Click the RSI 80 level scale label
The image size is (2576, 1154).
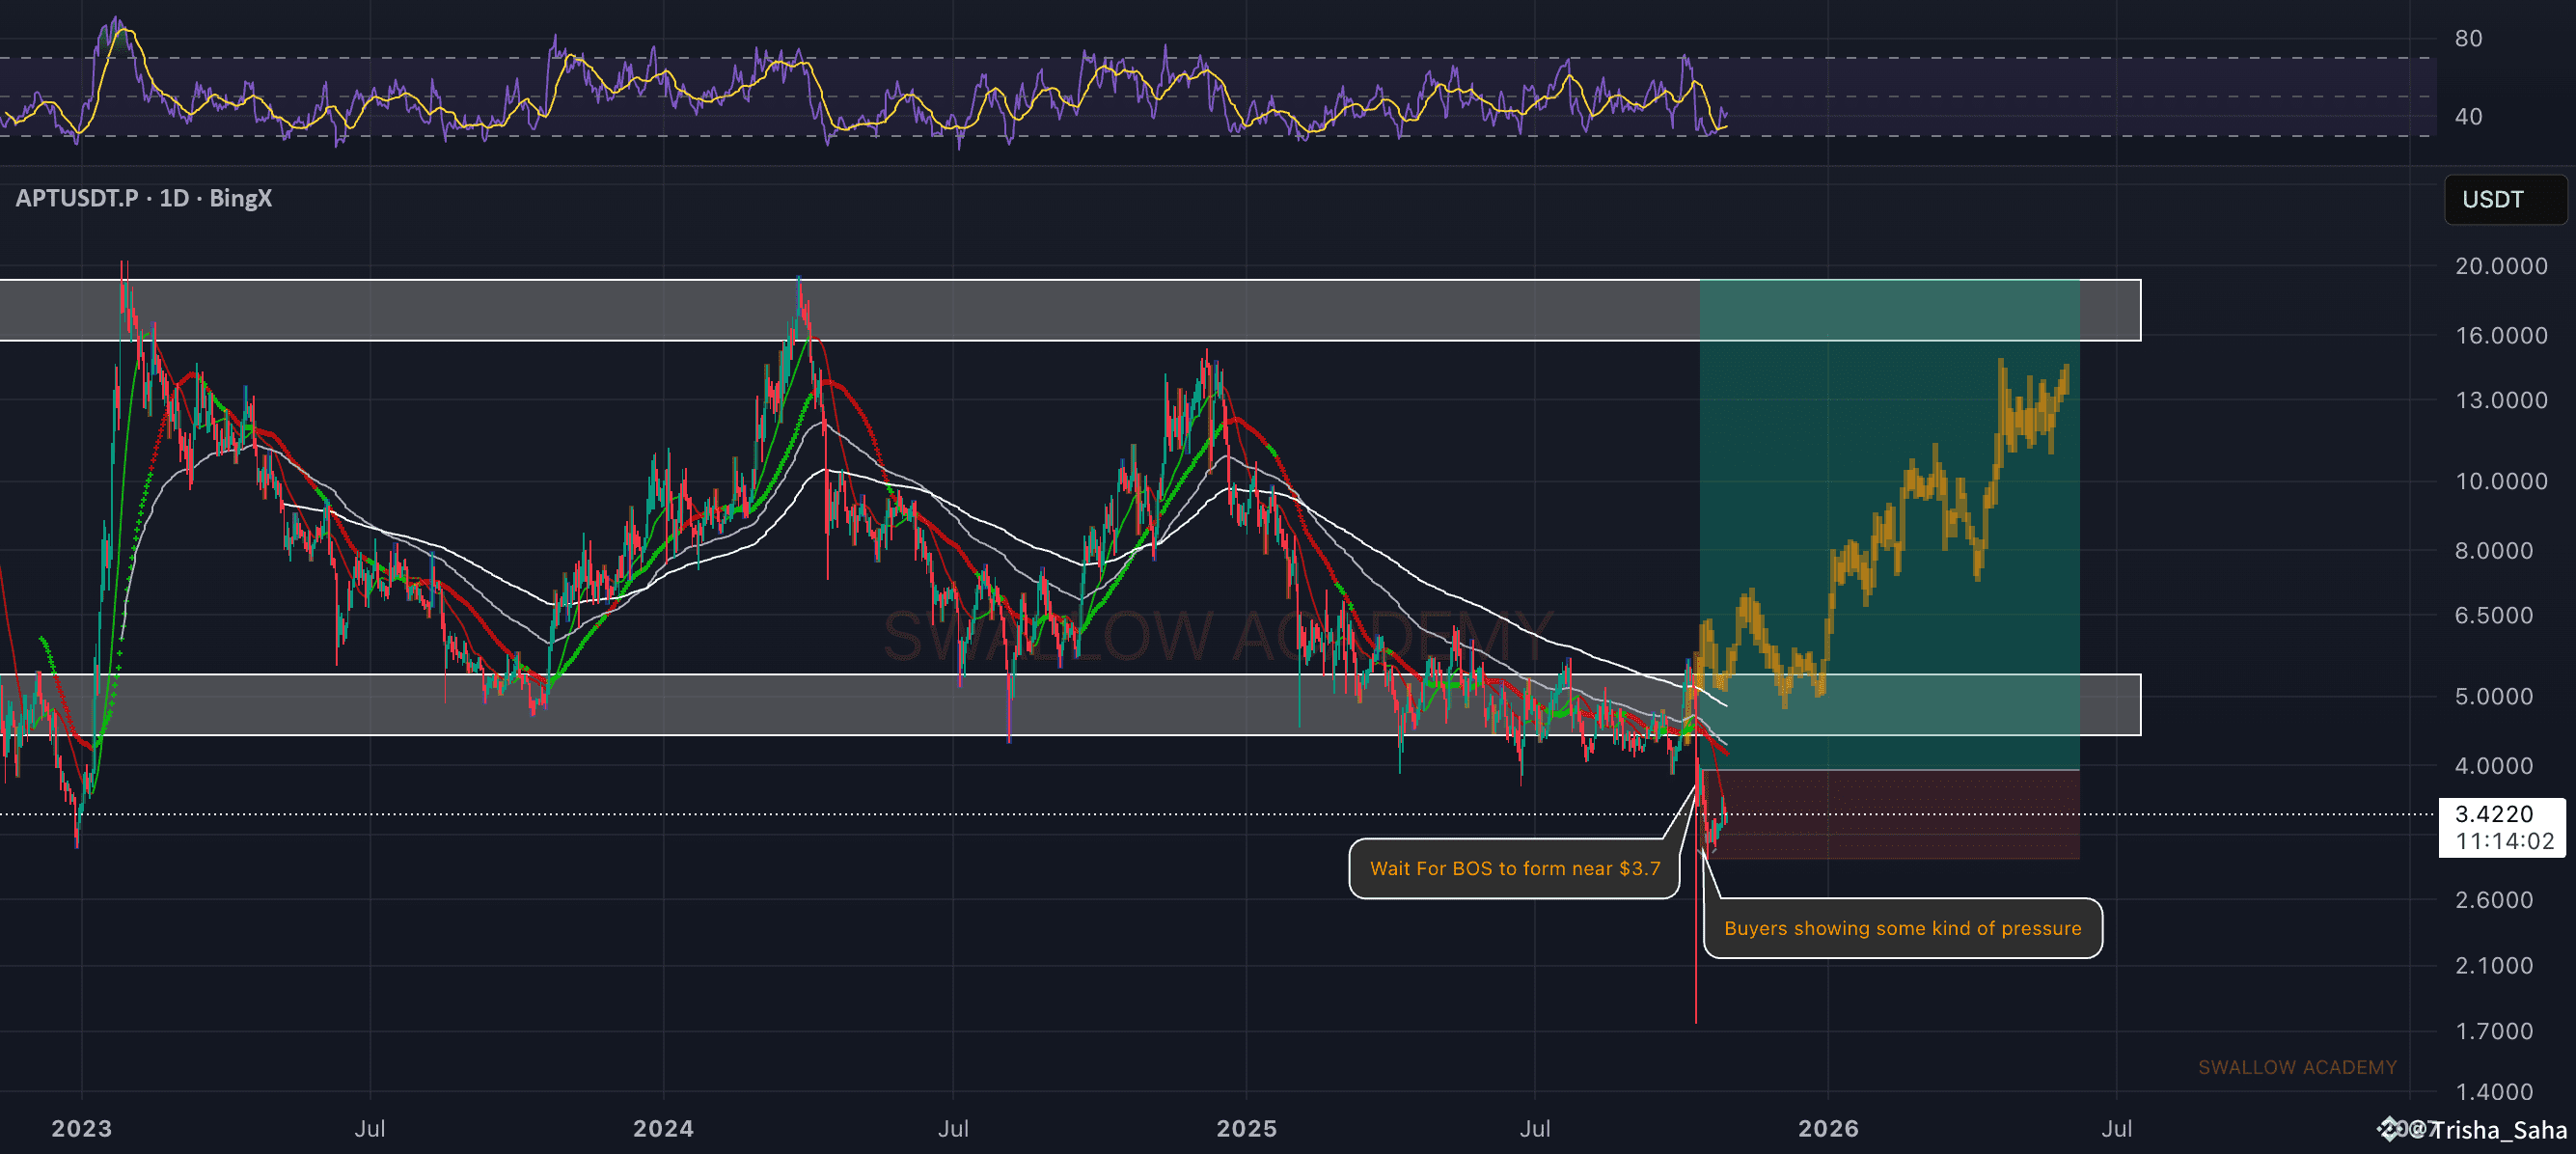click(x=2467, y=39)
